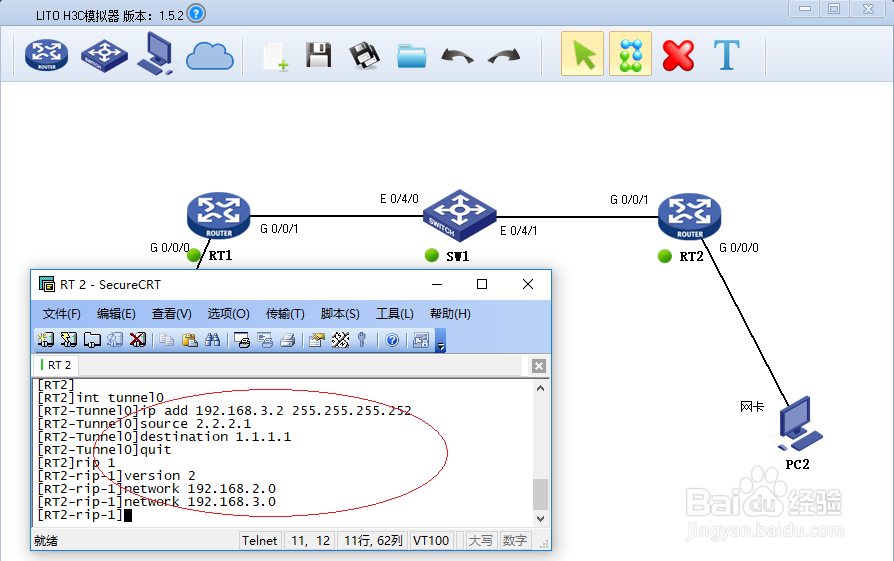Image resolution: width=894 pixels, height=561 pixels.
Task: Click terminal scrollbar up arrow
Action: (x=541, y=388)
